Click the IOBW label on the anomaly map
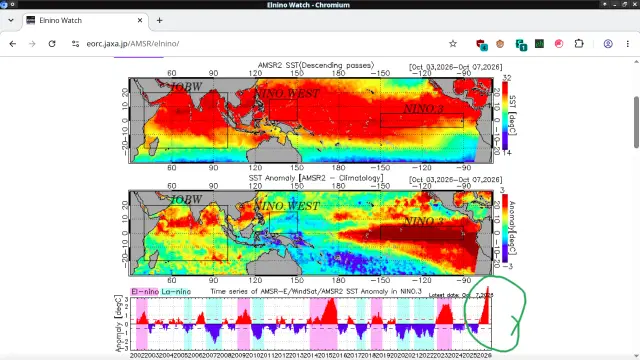Screen dimensions: 640x360 (186, 199)
